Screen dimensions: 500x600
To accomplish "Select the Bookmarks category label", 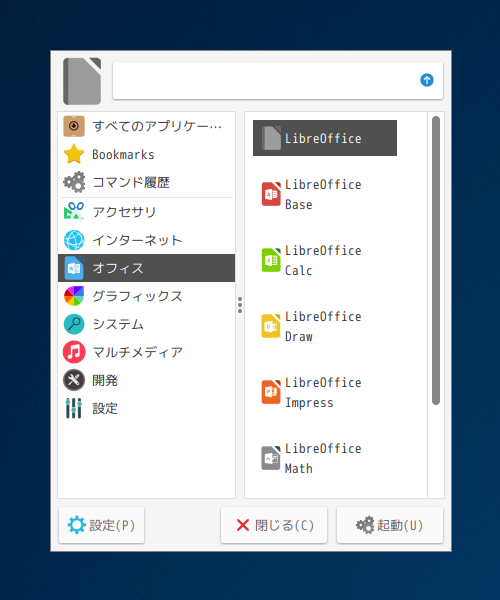I will 123,155.
